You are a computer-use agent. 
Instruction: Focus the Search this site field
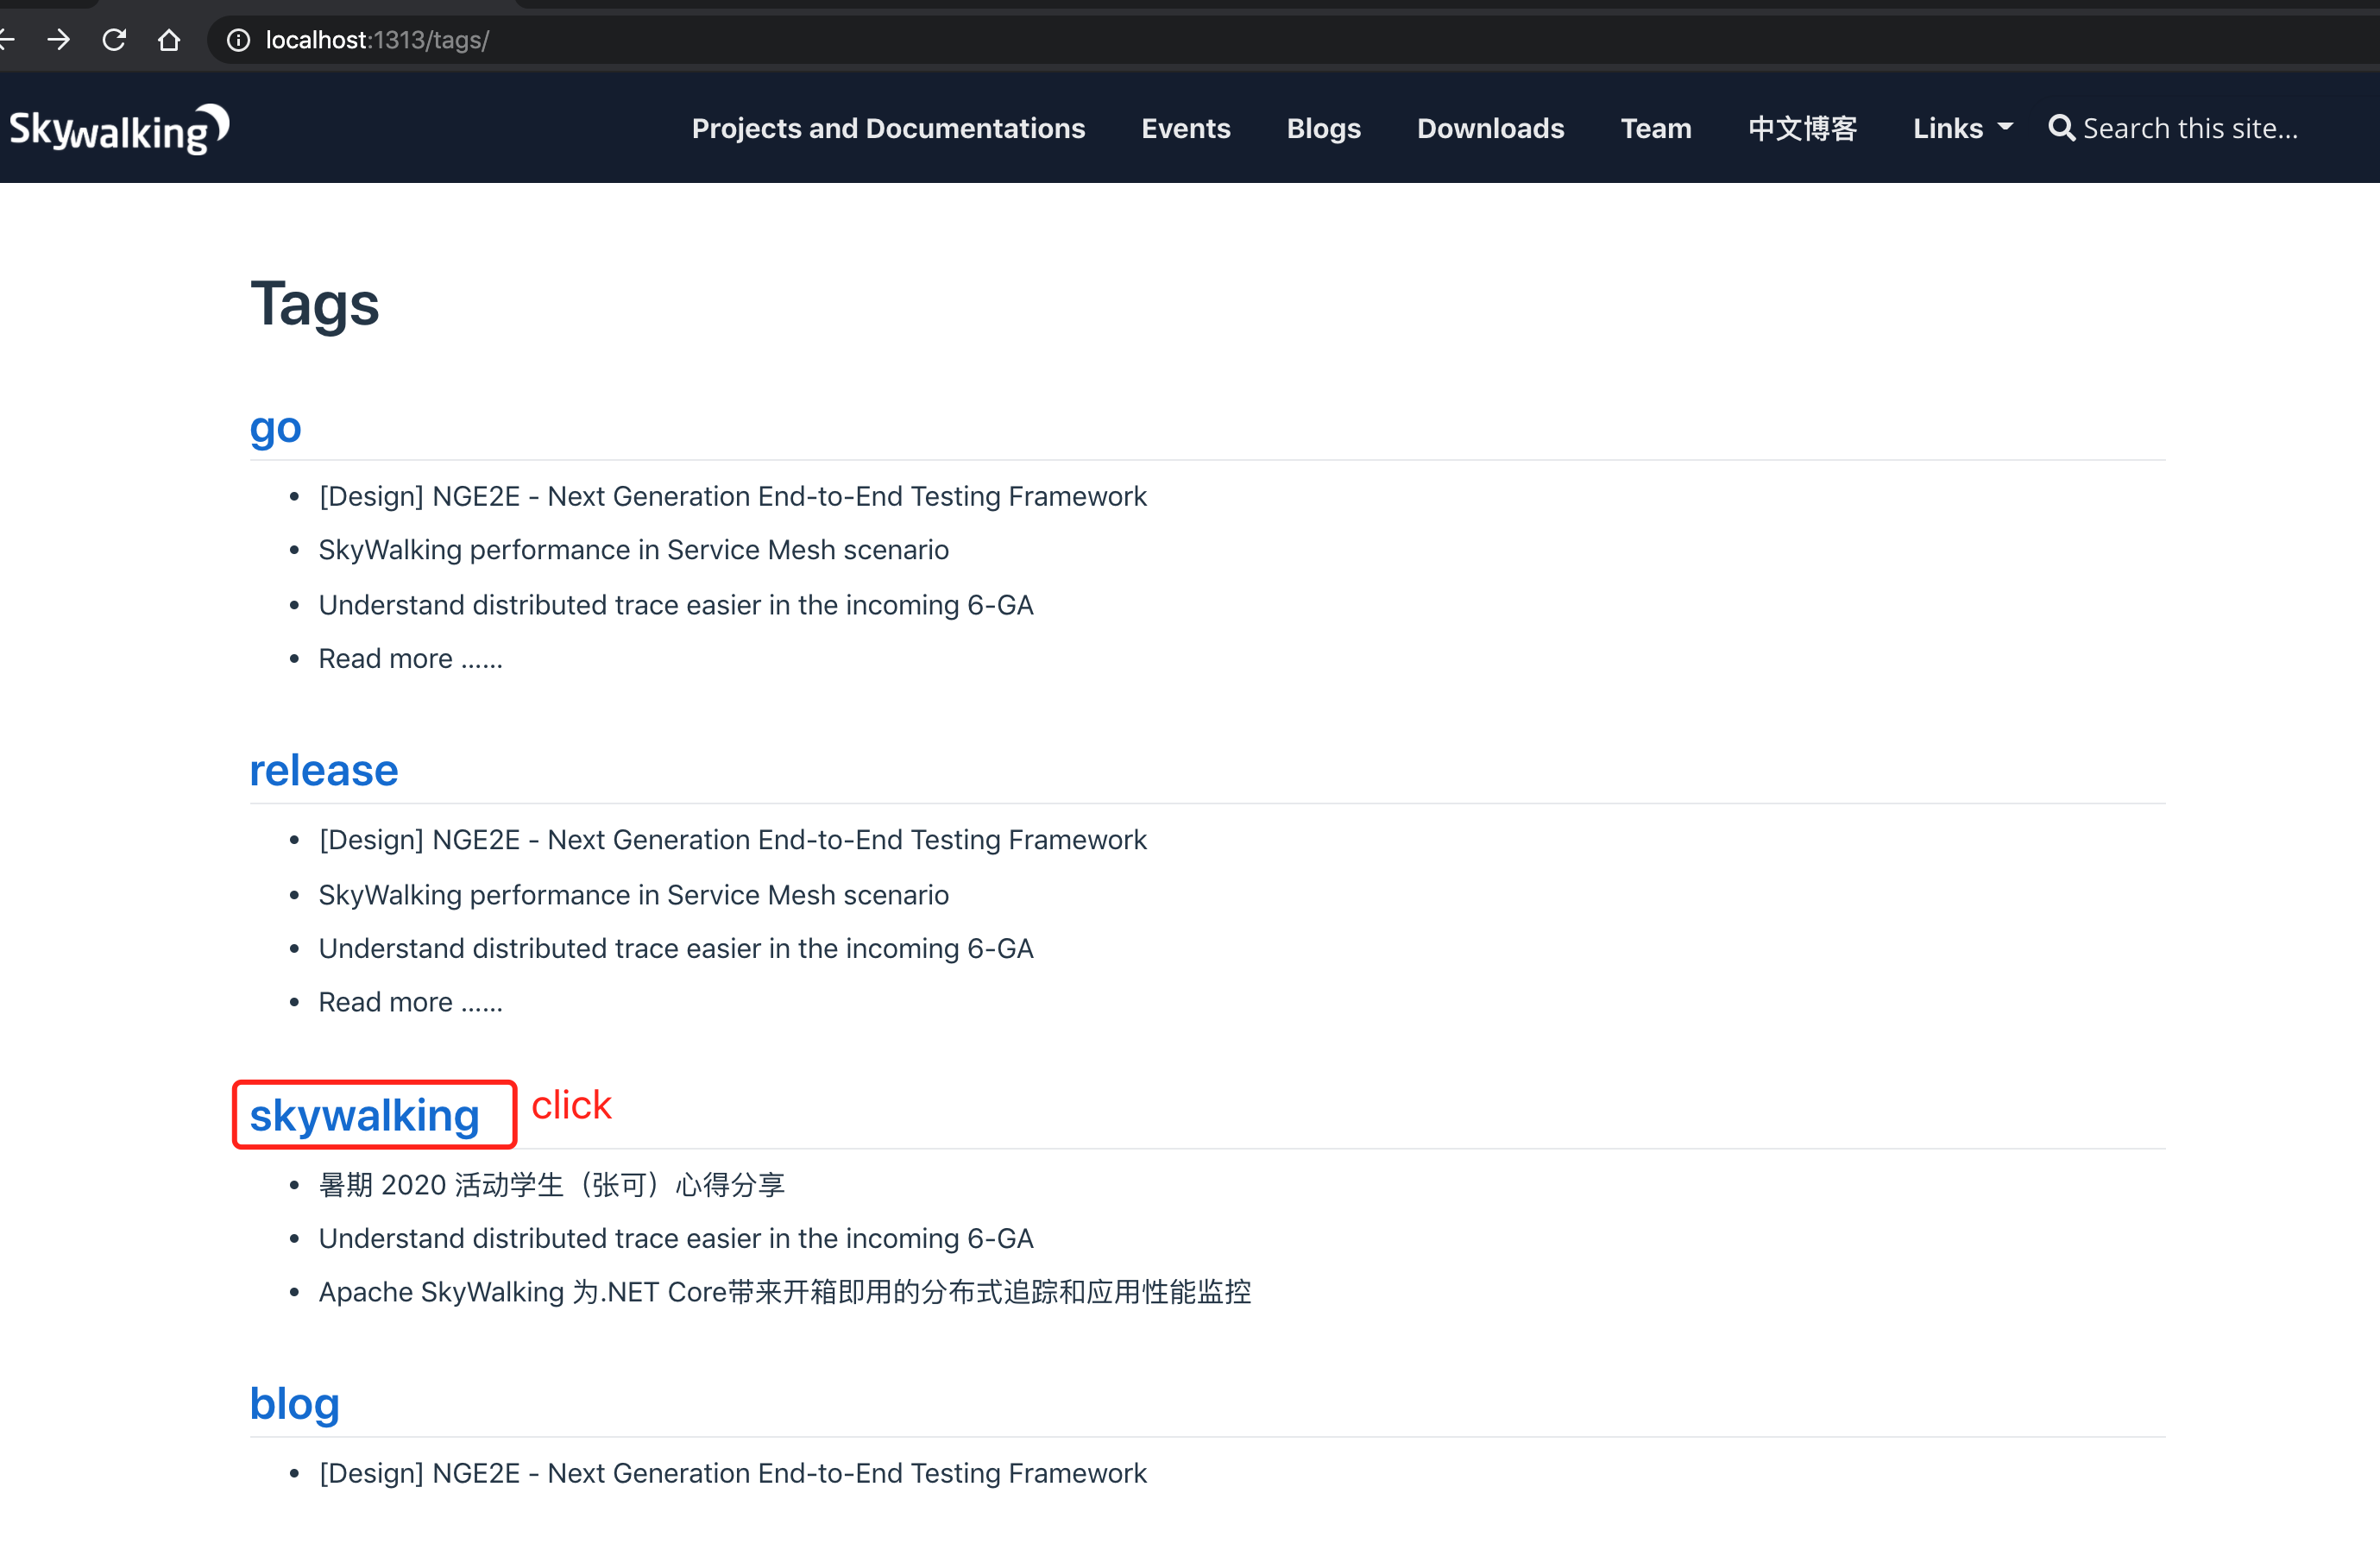(x=2190, y=128)
